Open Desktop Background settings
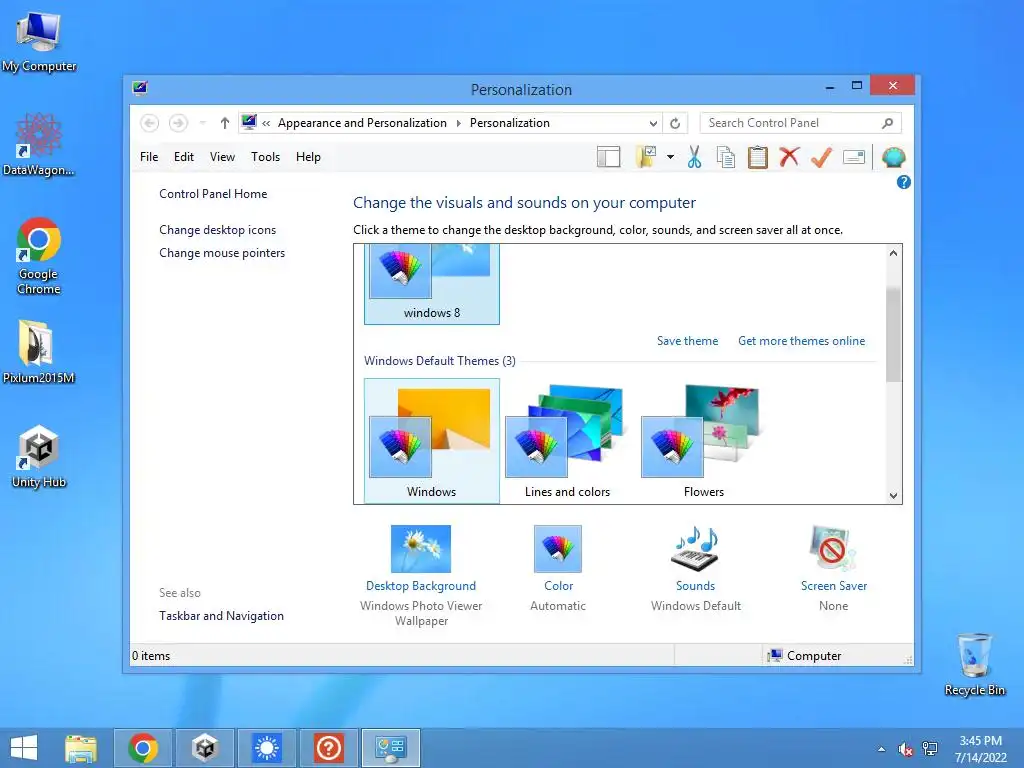Image resolution: width=1024 pixels, height=768 pixels. [421, 586]
